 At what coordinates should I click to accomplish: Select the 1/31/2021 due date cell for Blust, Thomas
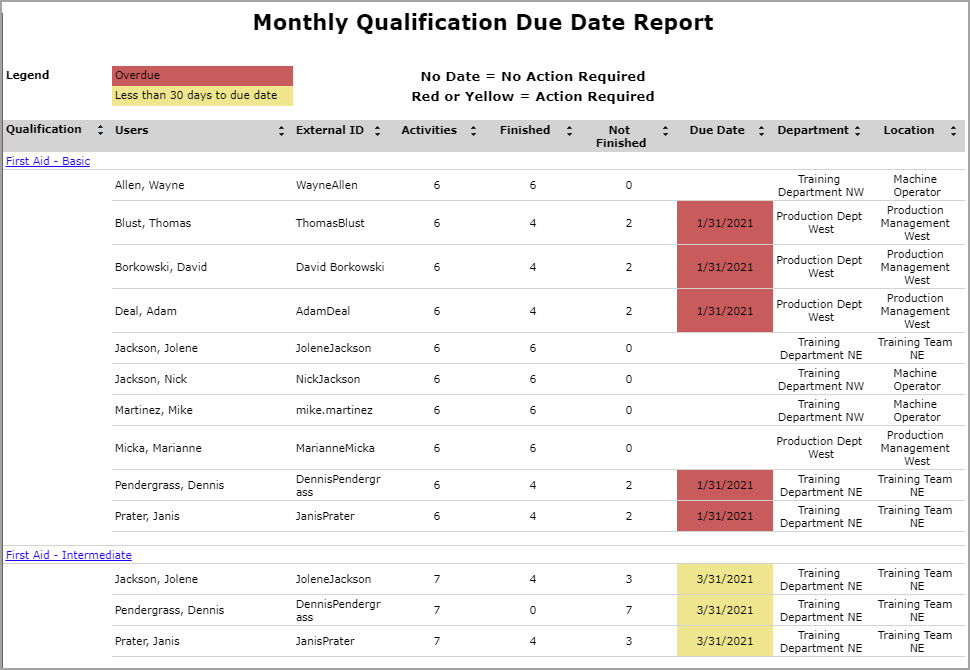coord(724,222)
